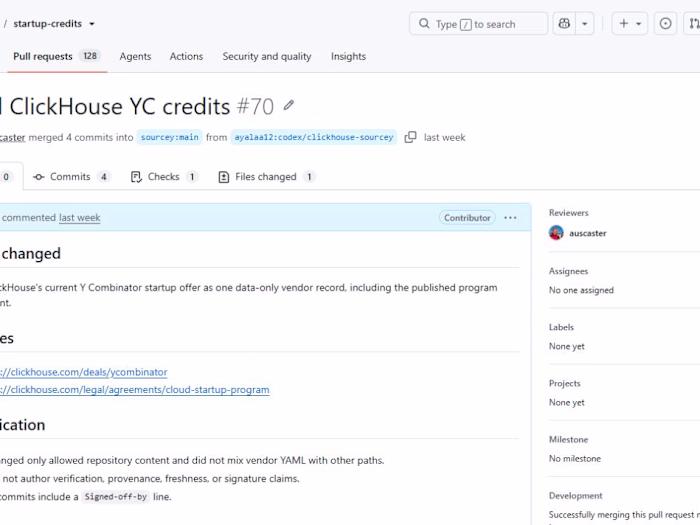Click the Contributor badge

[467, 218]
